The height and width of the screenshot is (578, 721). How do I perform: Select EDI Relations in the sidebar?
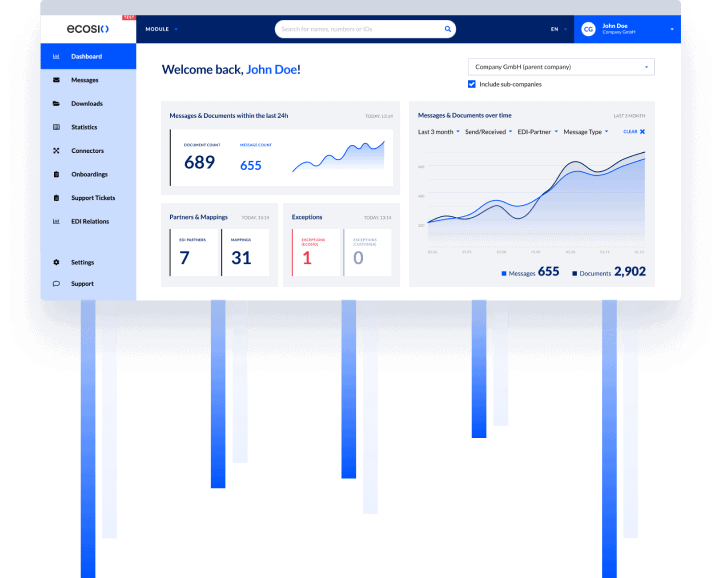point(89,221)
